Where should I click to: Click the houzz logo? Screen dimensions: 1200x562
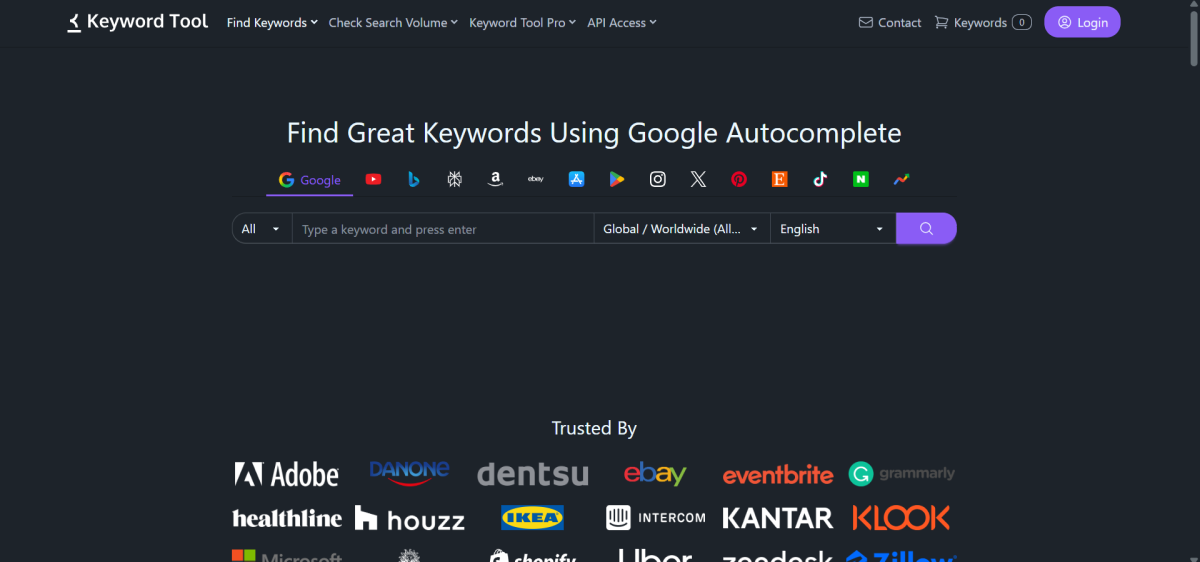tap(410, 519)
